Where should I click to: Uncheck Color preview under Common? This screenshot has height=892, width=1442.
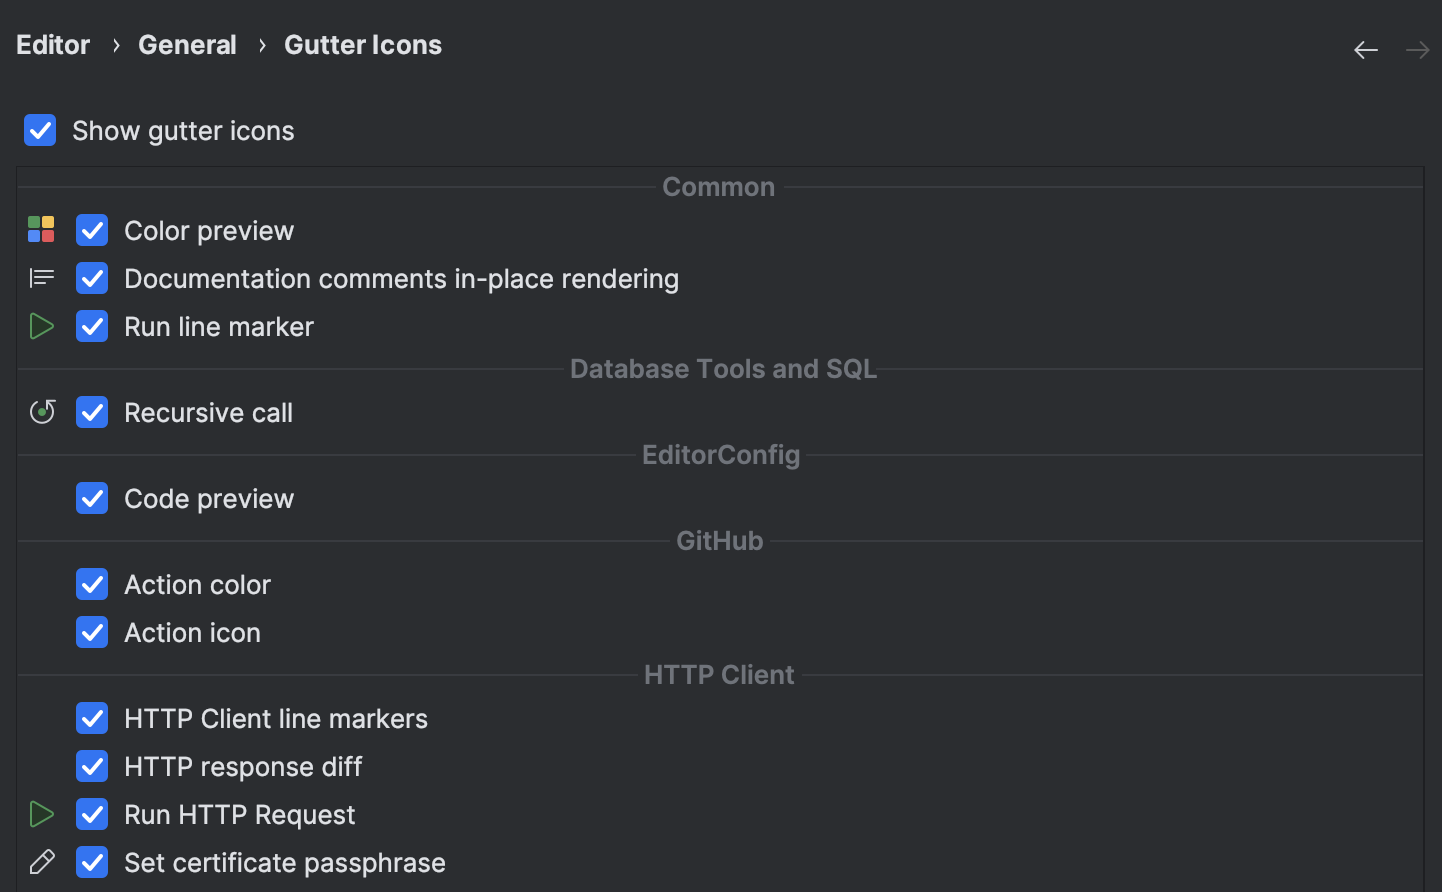(92, 230)
